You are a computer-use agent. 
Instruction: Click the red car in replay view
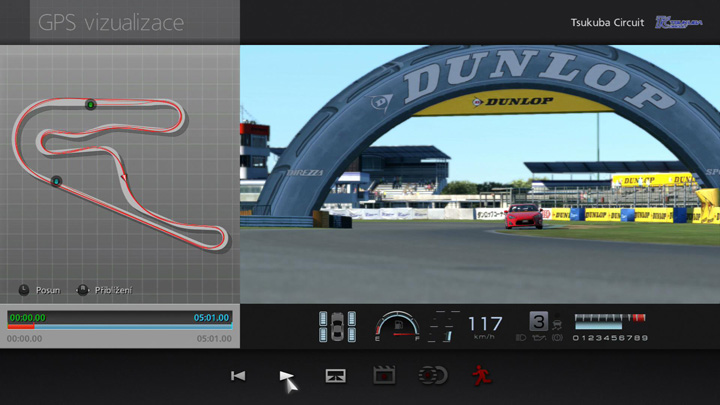(x=524, y=216)
